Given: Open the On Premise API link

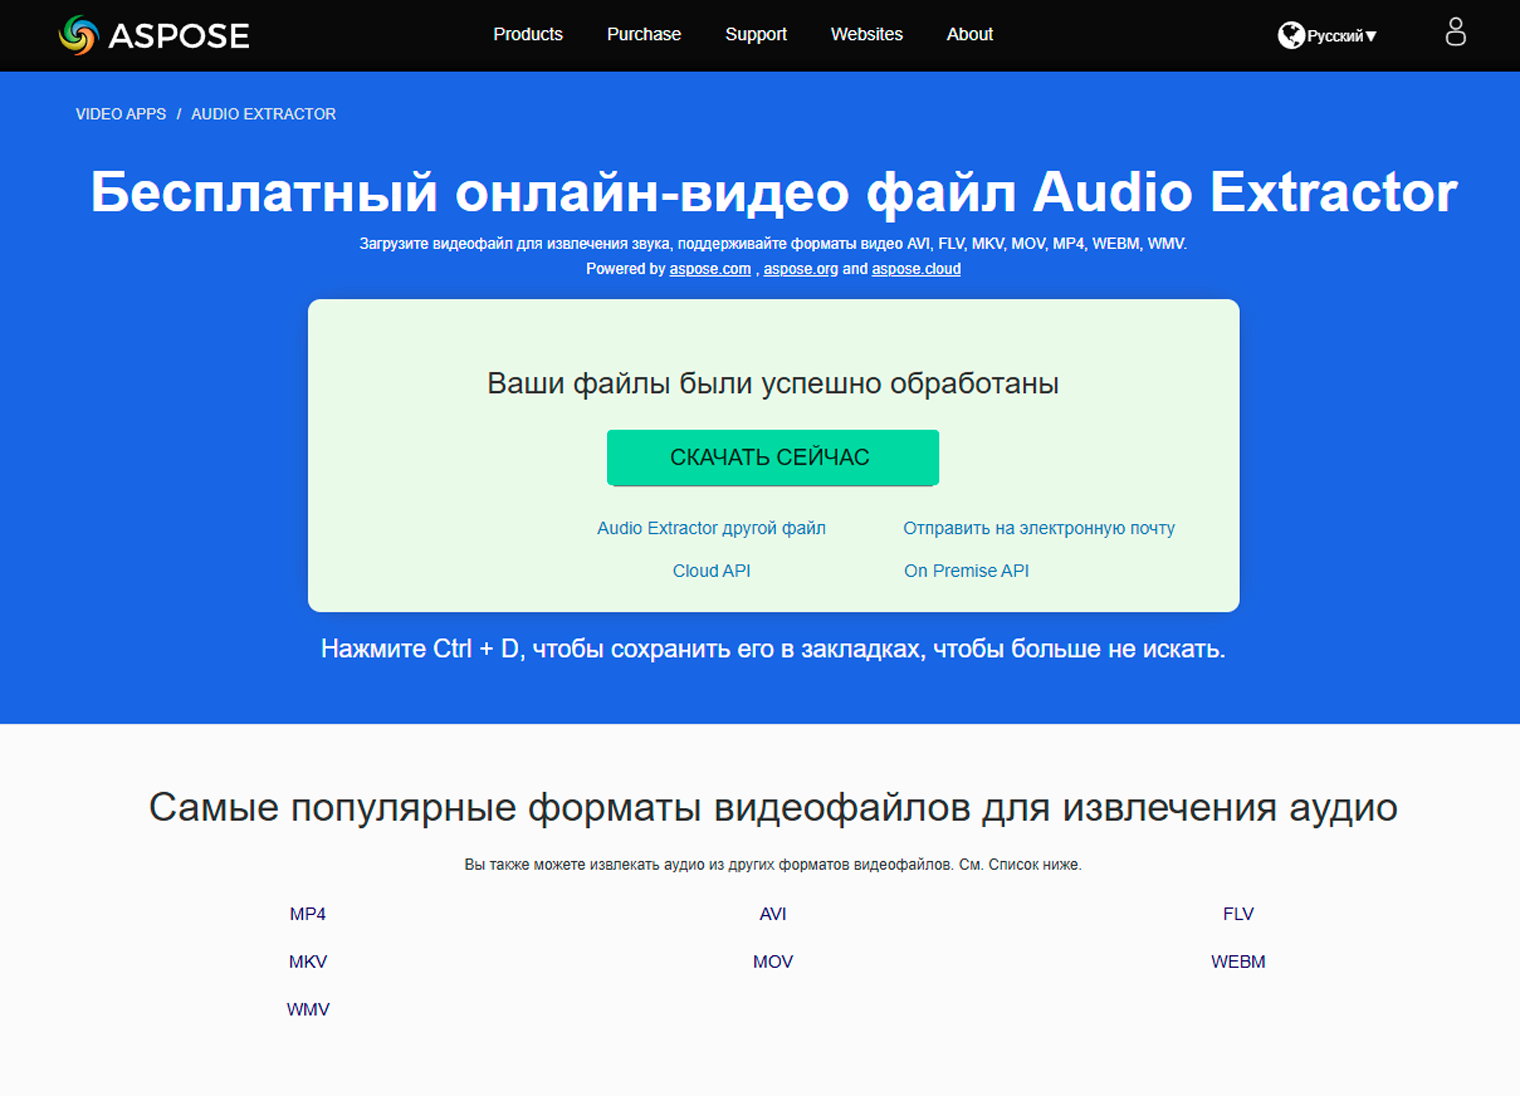Looking at the screenshot, I should click(966, 571).
